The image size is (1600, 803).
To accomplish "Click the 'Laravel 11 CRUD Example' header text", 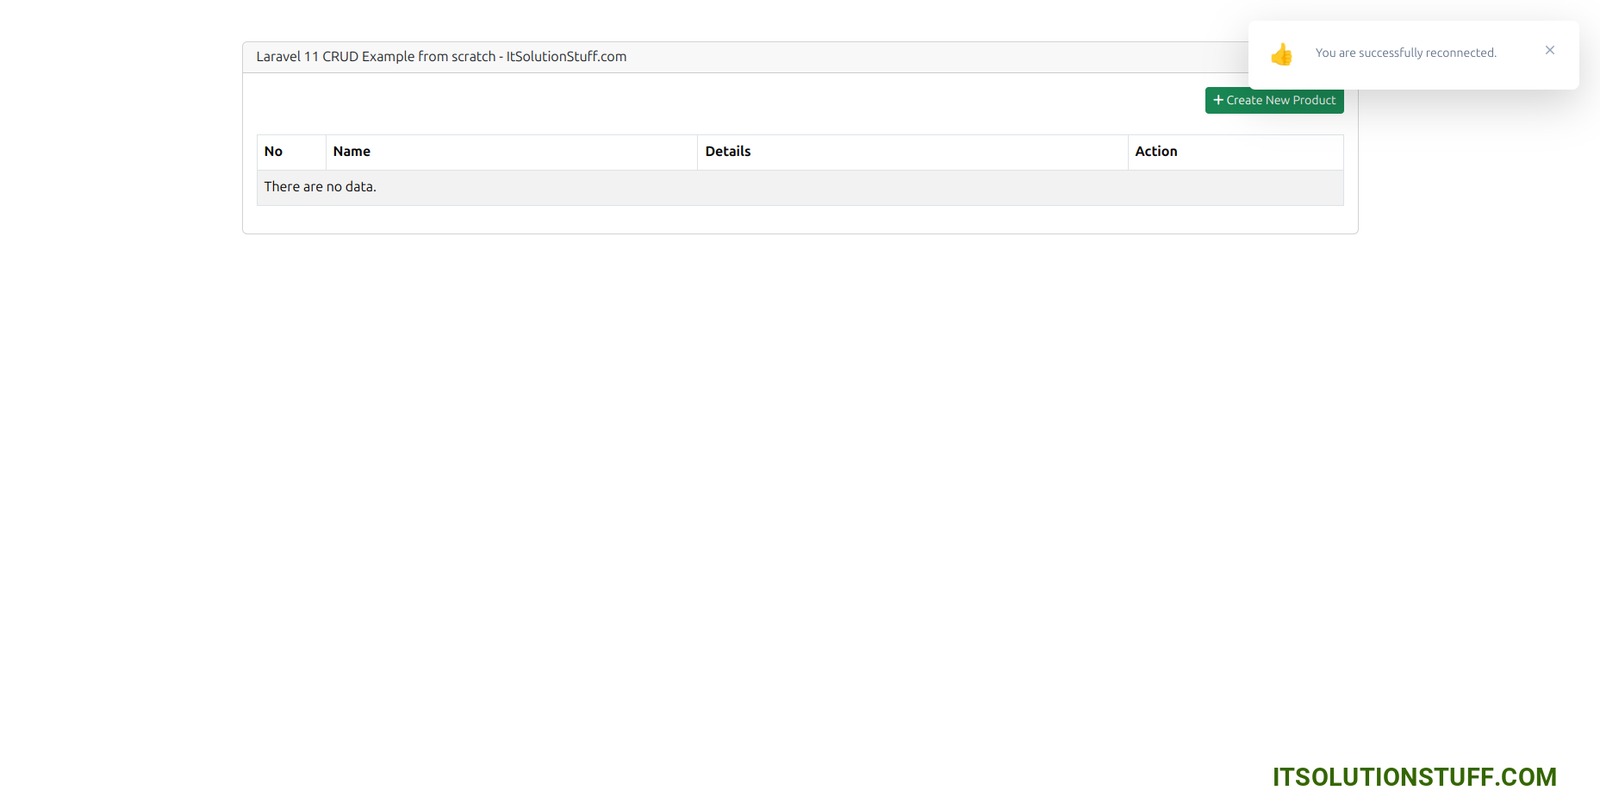I will (375, 57).
